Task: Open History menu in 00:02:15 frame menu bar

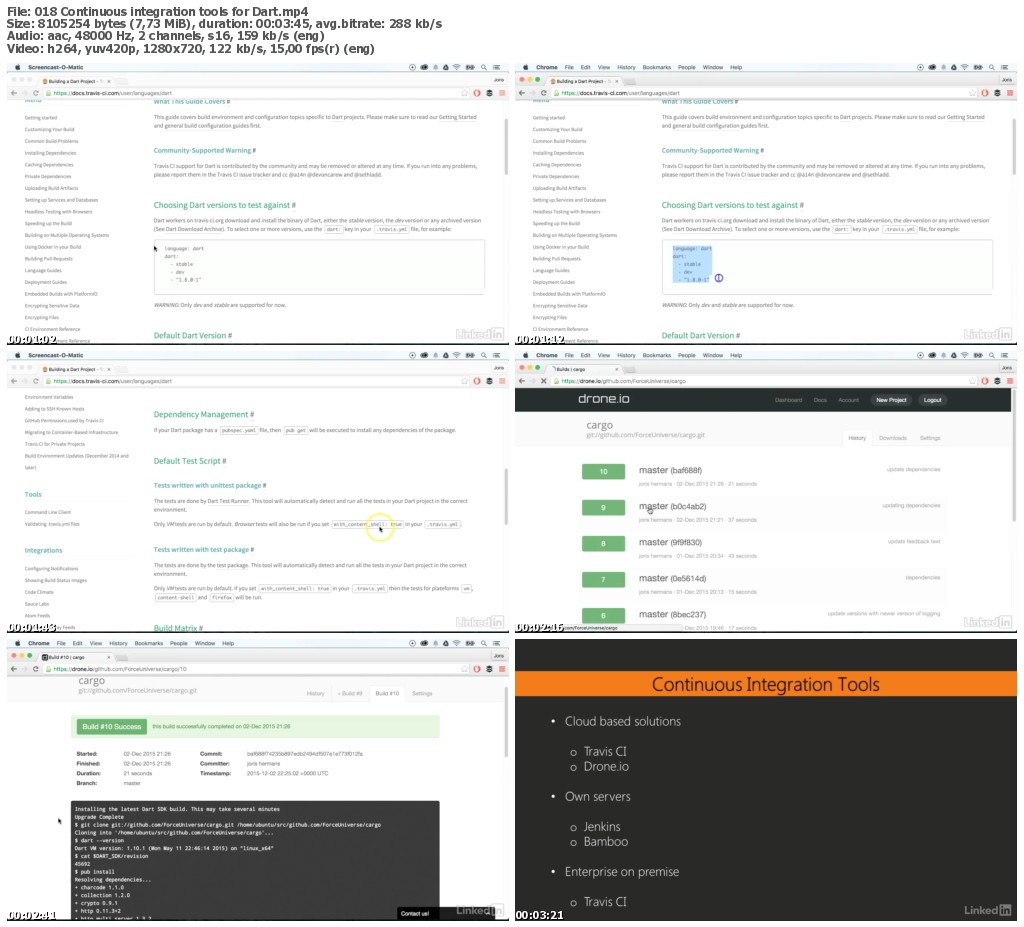Action: click(x=626, y=355)
